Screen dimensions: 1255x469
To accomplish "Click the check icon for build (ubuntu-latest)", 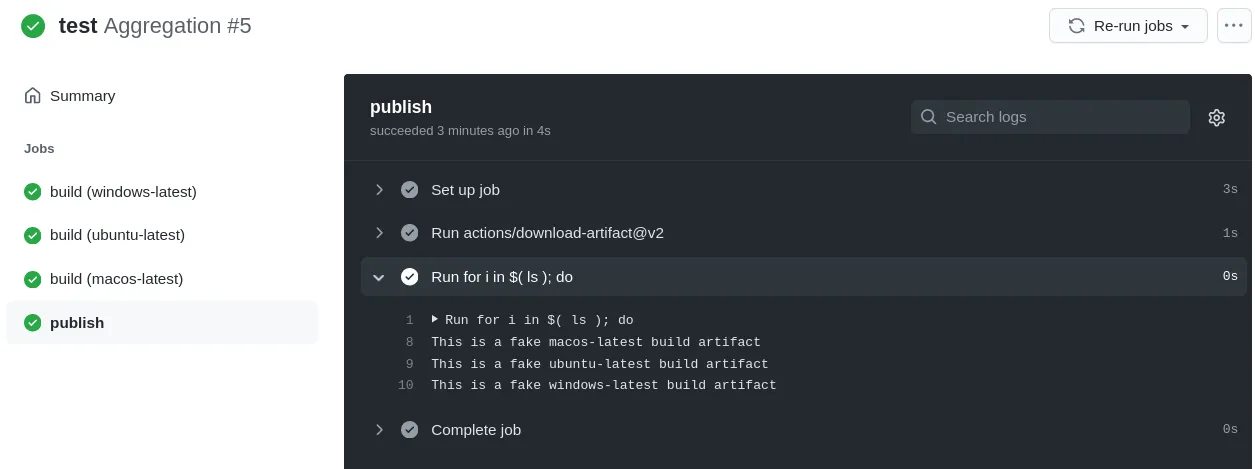I will (x=33, y=235).
